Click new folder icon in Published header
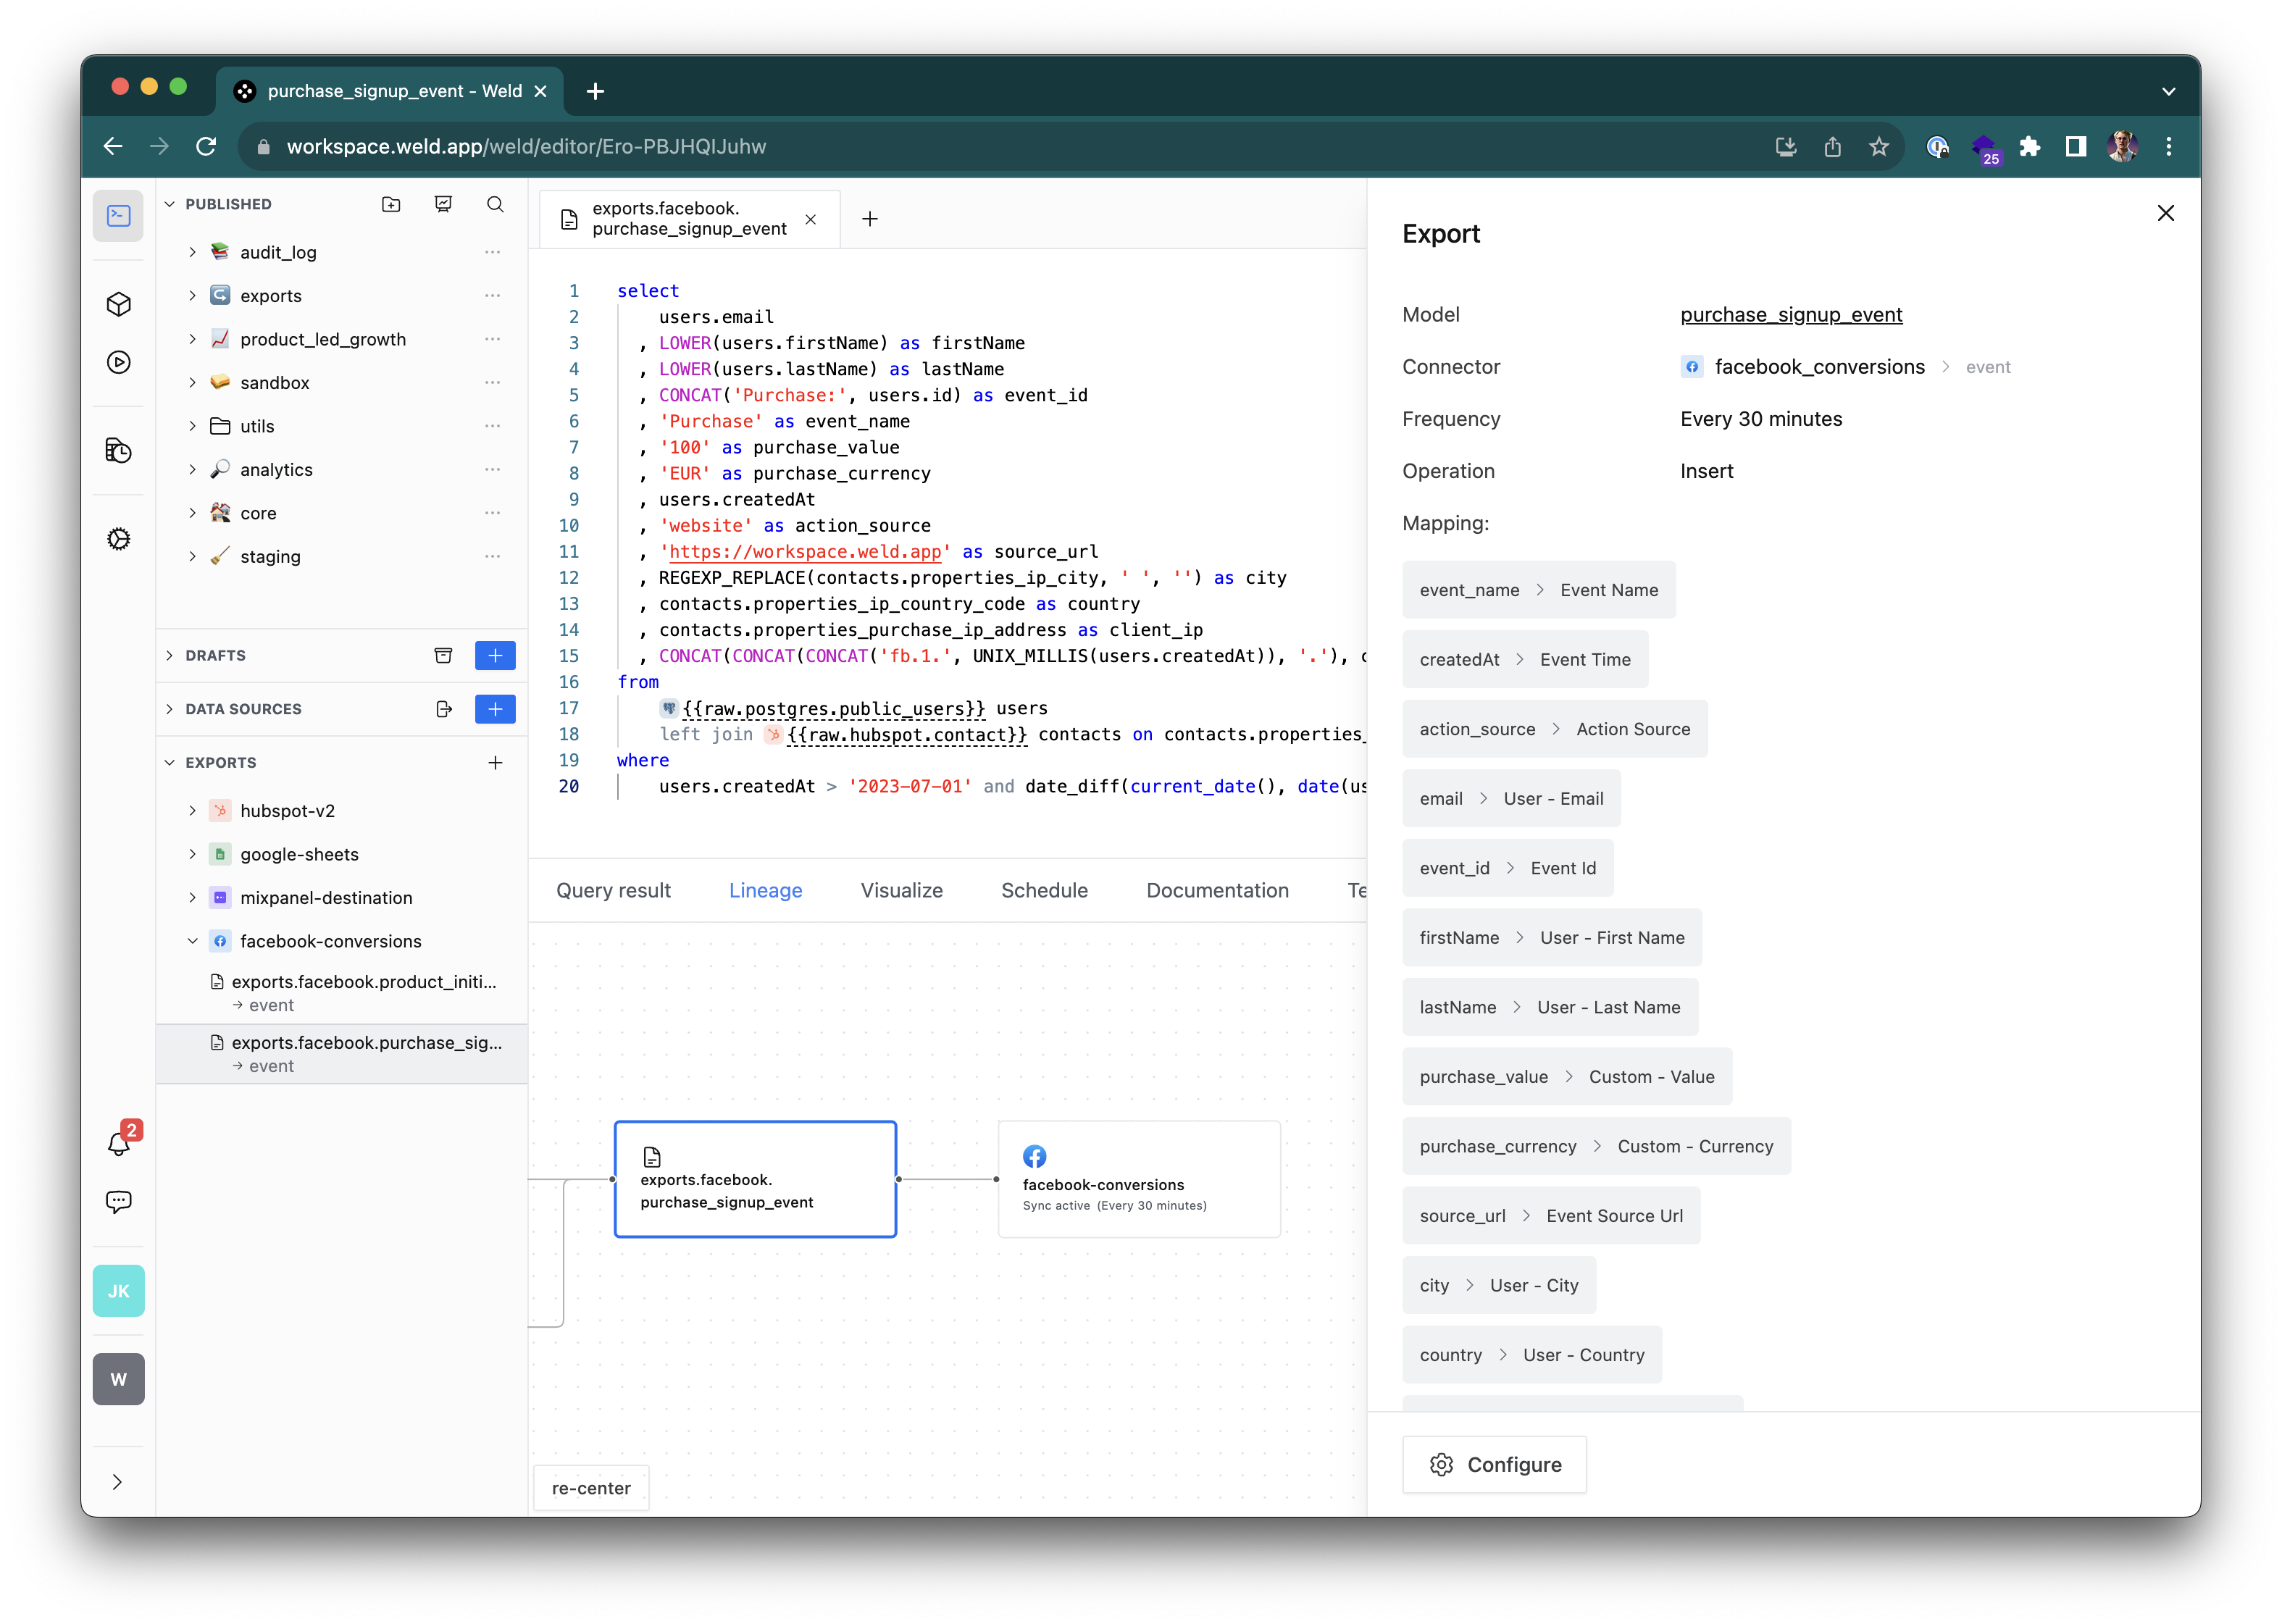This screenshot has width=2282, height=1624. pyautogui.click(x=391, y=204)
